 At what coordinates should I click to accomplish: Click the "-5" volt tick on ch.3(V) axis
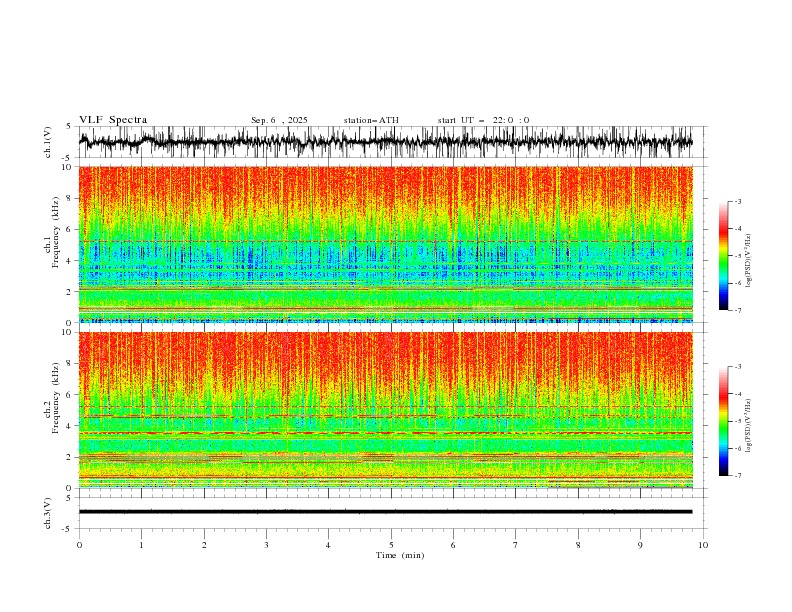point(68,529)
